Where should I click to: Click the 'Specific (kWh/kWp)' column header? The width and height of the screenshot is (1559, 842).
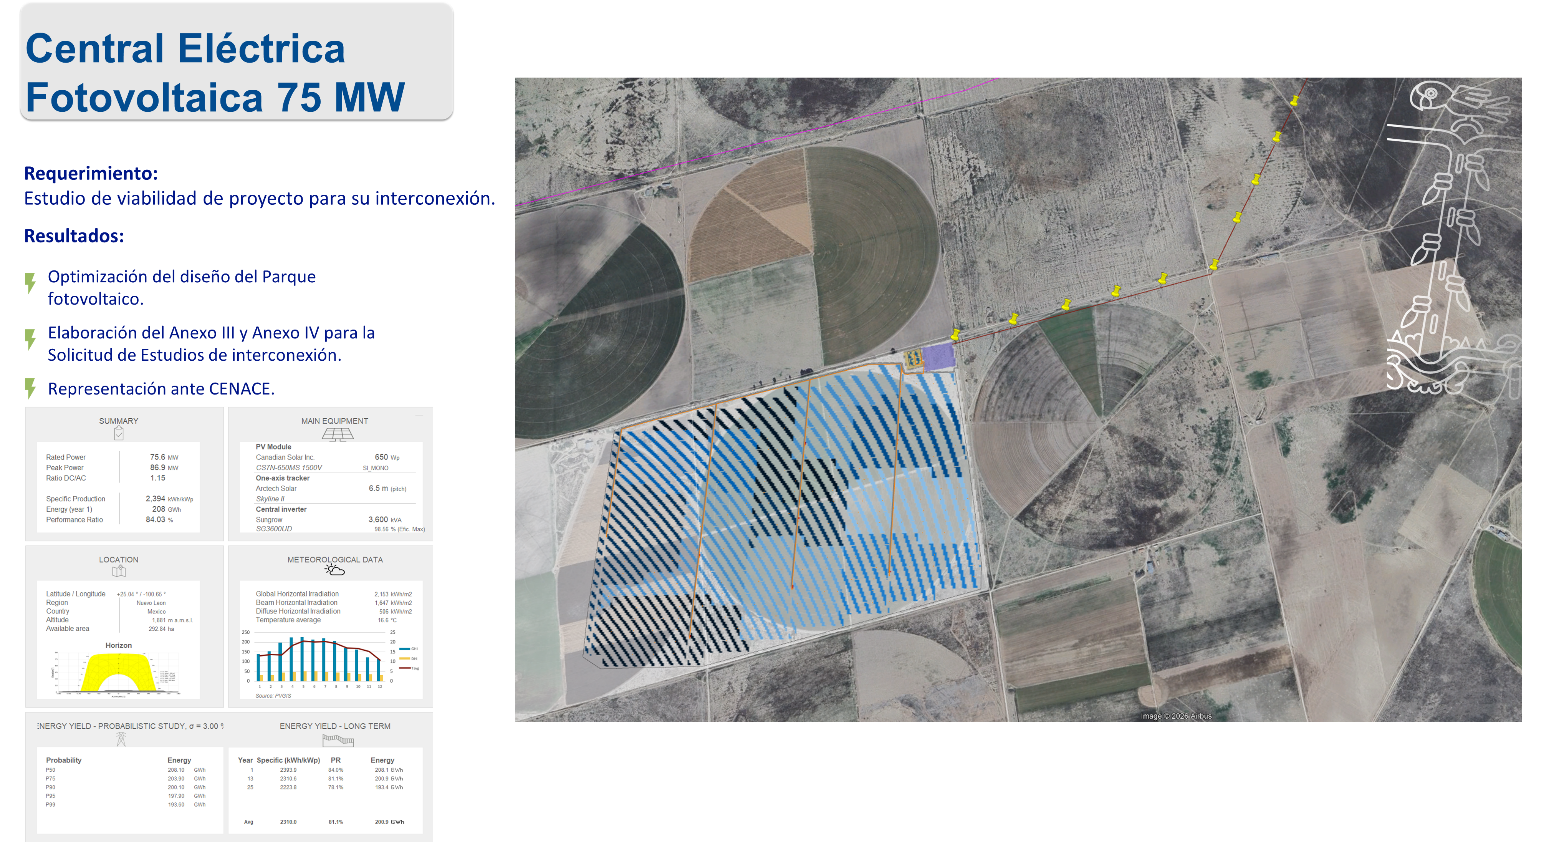point(288,760)
